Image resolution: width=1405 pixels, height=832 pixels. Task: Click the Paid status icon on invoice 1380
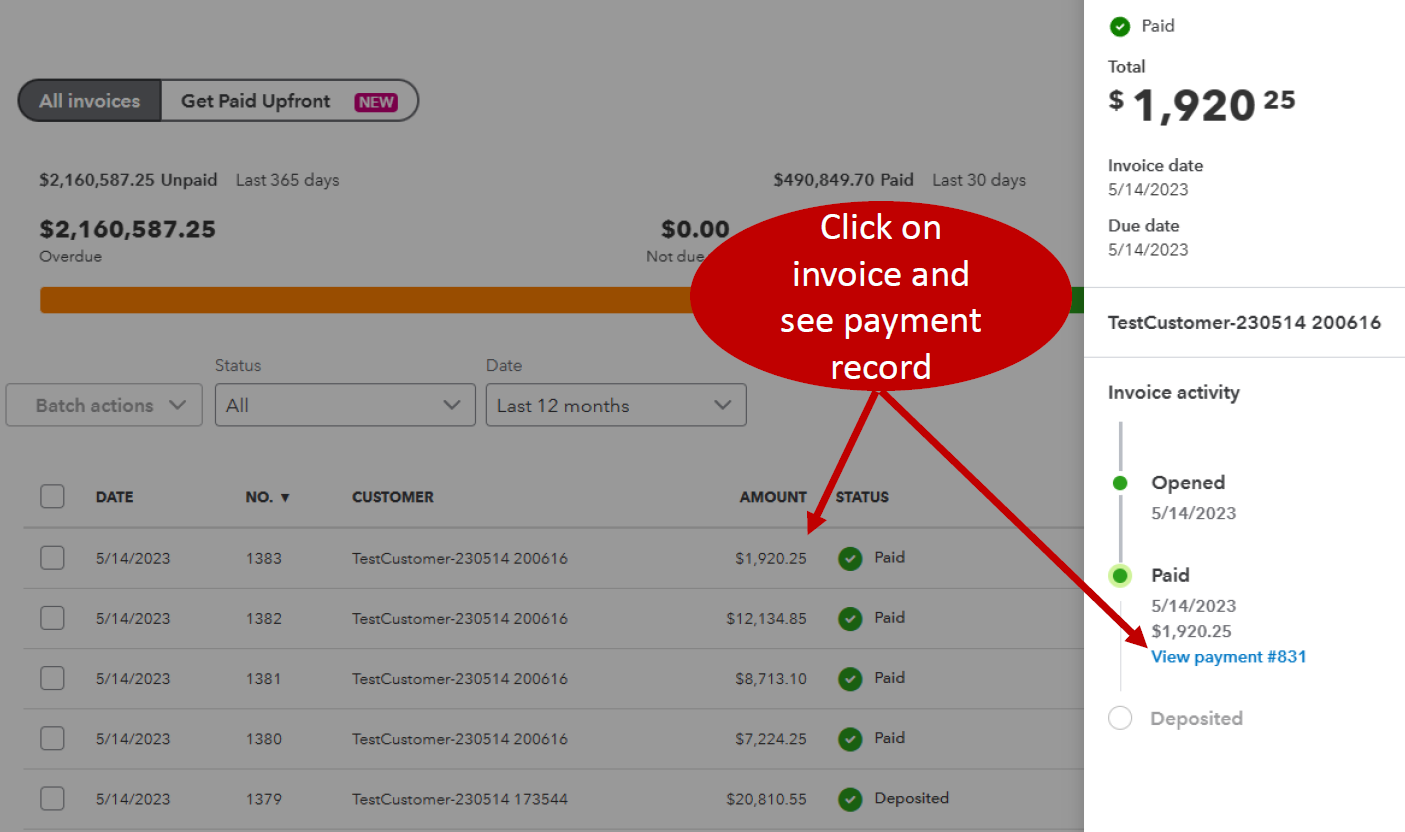(x=849, y=738)
